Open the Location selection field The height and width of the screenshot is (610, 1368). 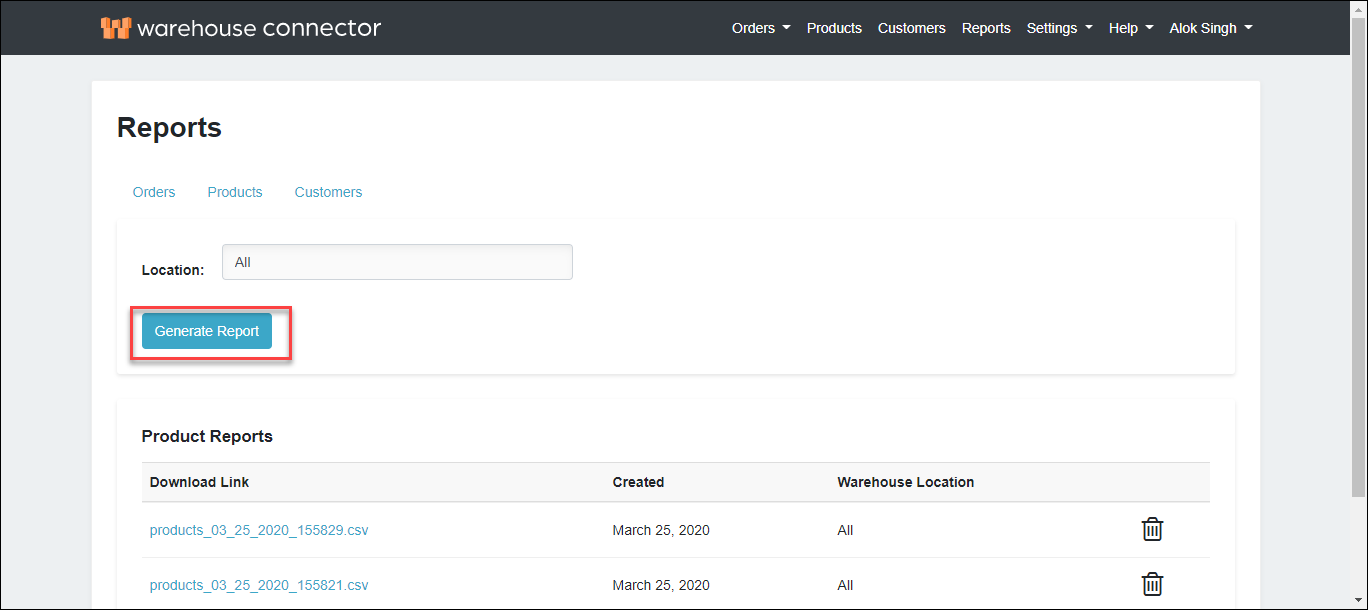397,262
